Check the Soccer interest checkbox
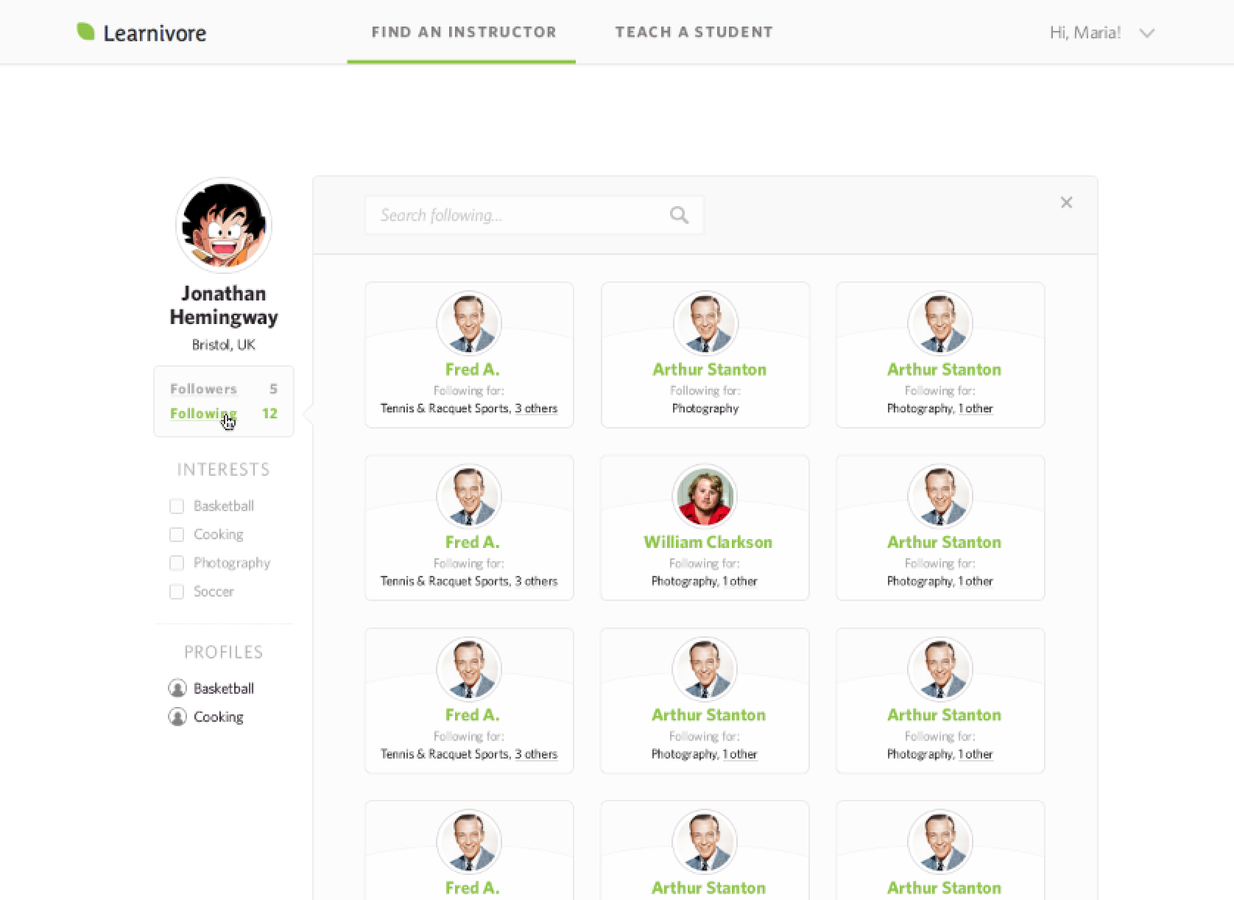 177,592
